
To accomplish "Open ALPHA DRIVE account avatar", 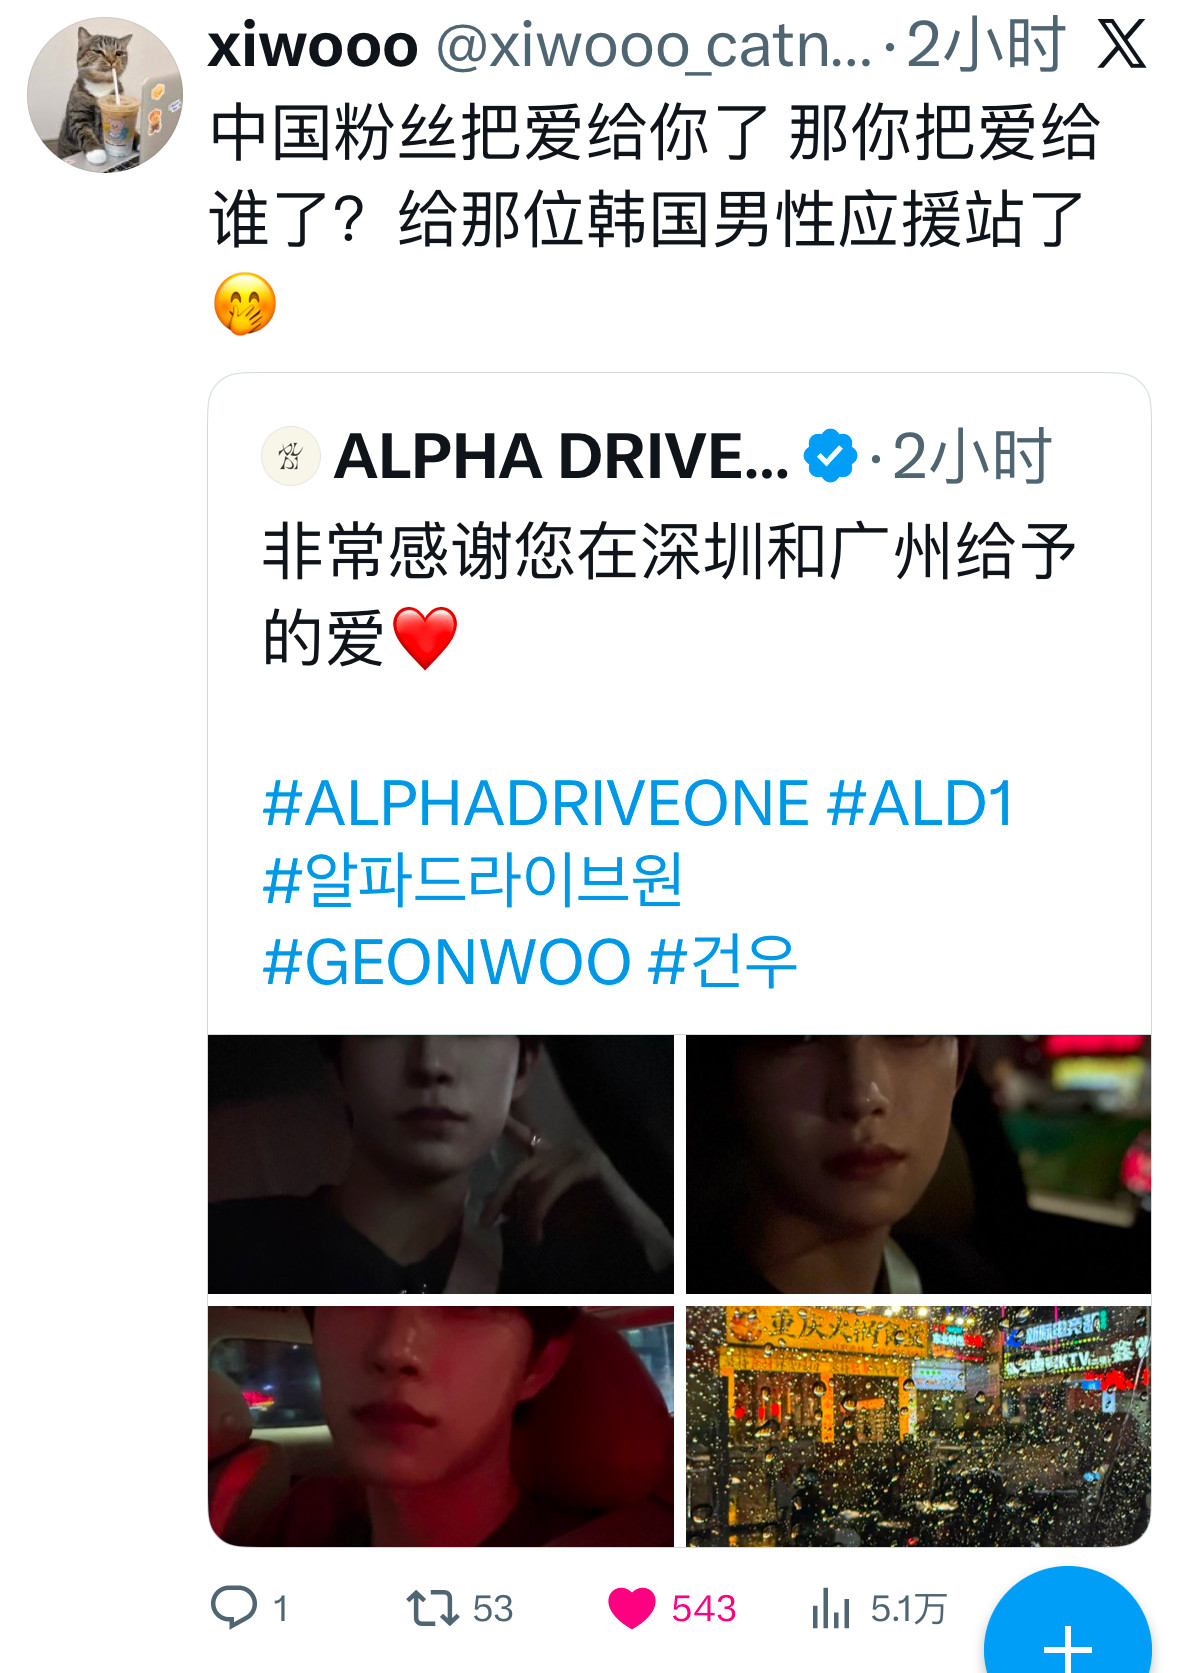I will point(290,456).
